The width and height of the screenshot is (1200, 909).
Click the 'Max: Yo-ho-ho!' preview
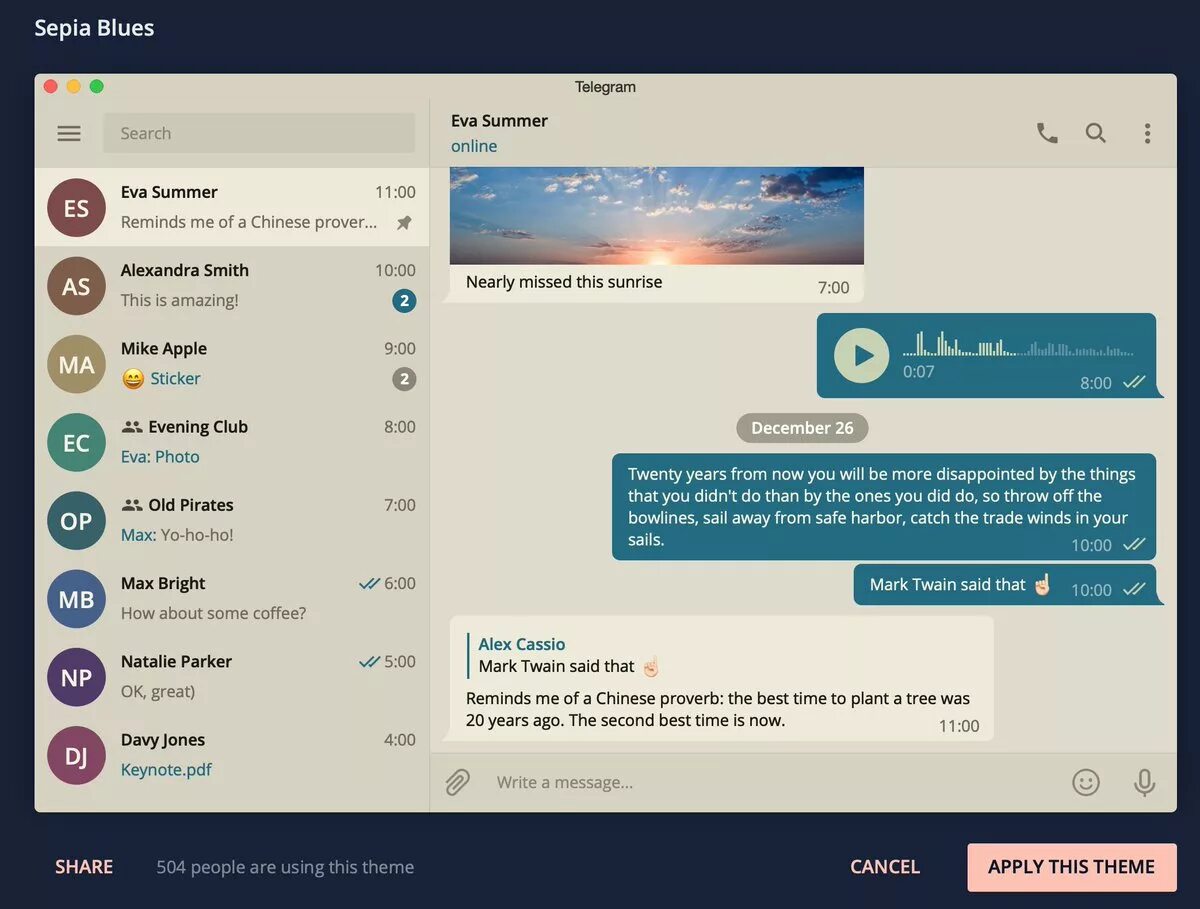177,535
